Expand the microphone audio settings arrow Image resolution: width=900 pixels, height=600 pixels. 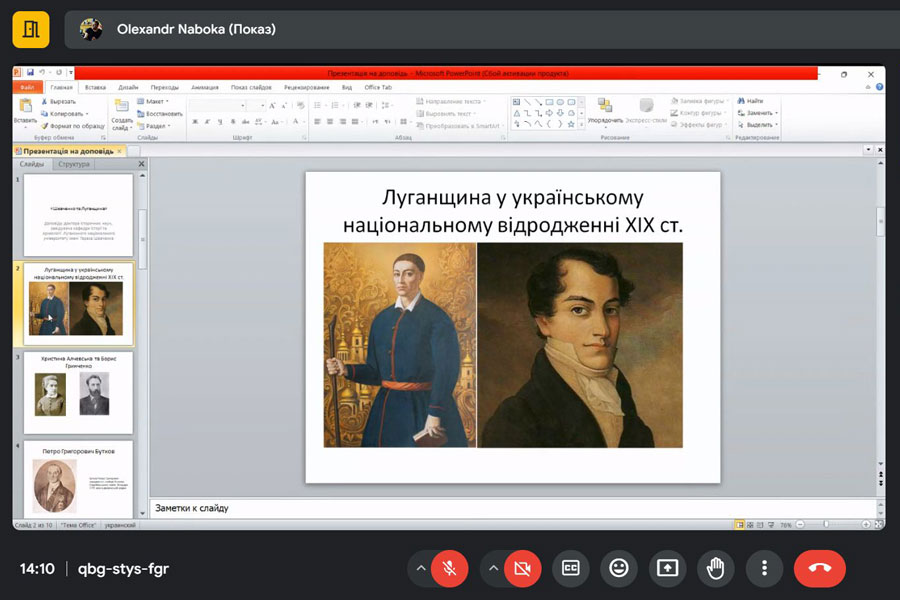[421, 568]
